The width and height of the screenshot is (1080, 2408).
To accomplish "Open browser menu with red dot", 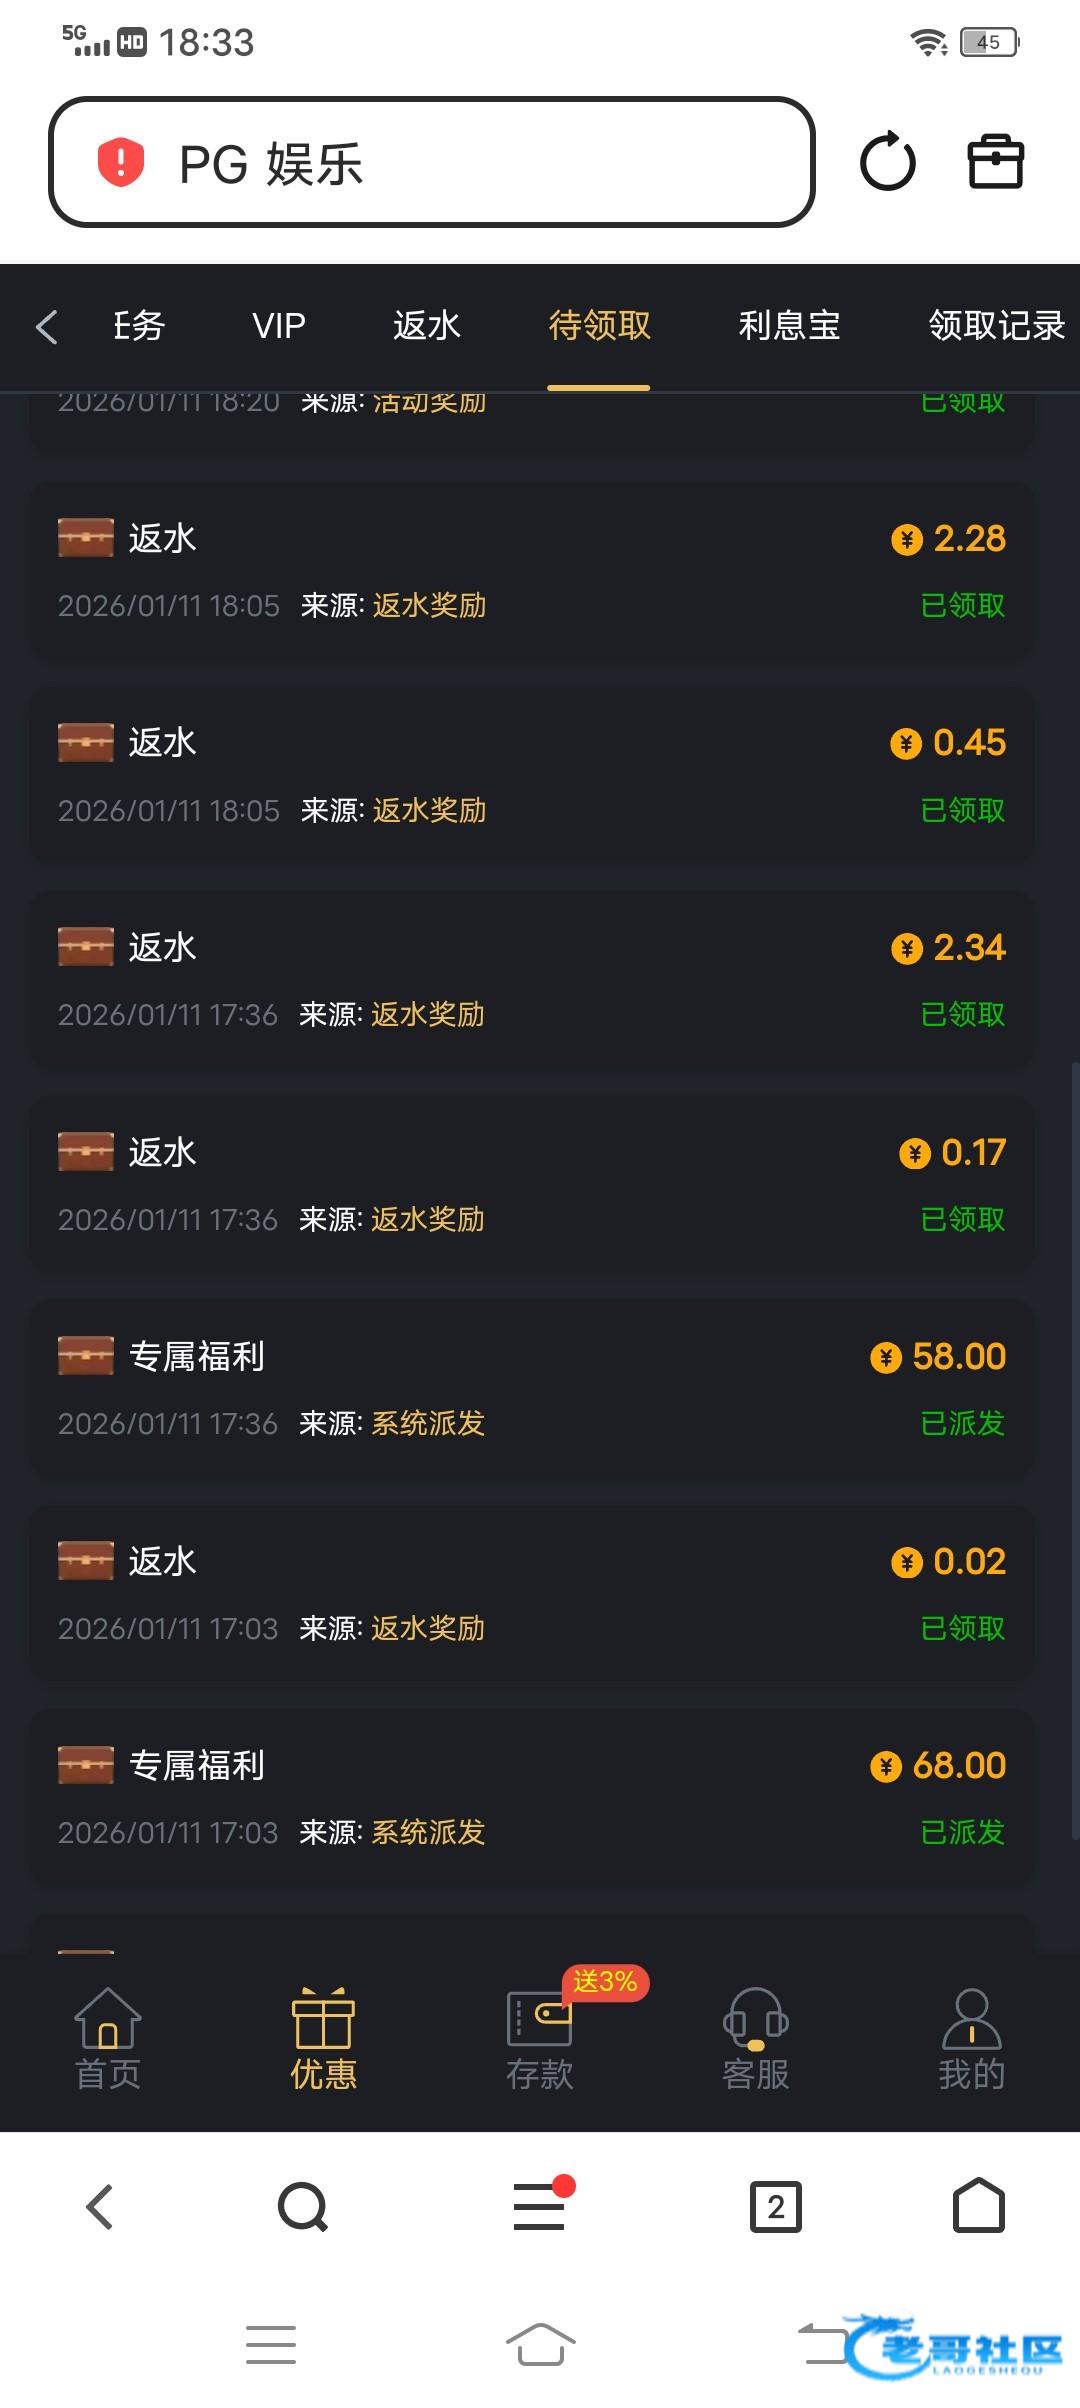I will [x=540, y=2206].
